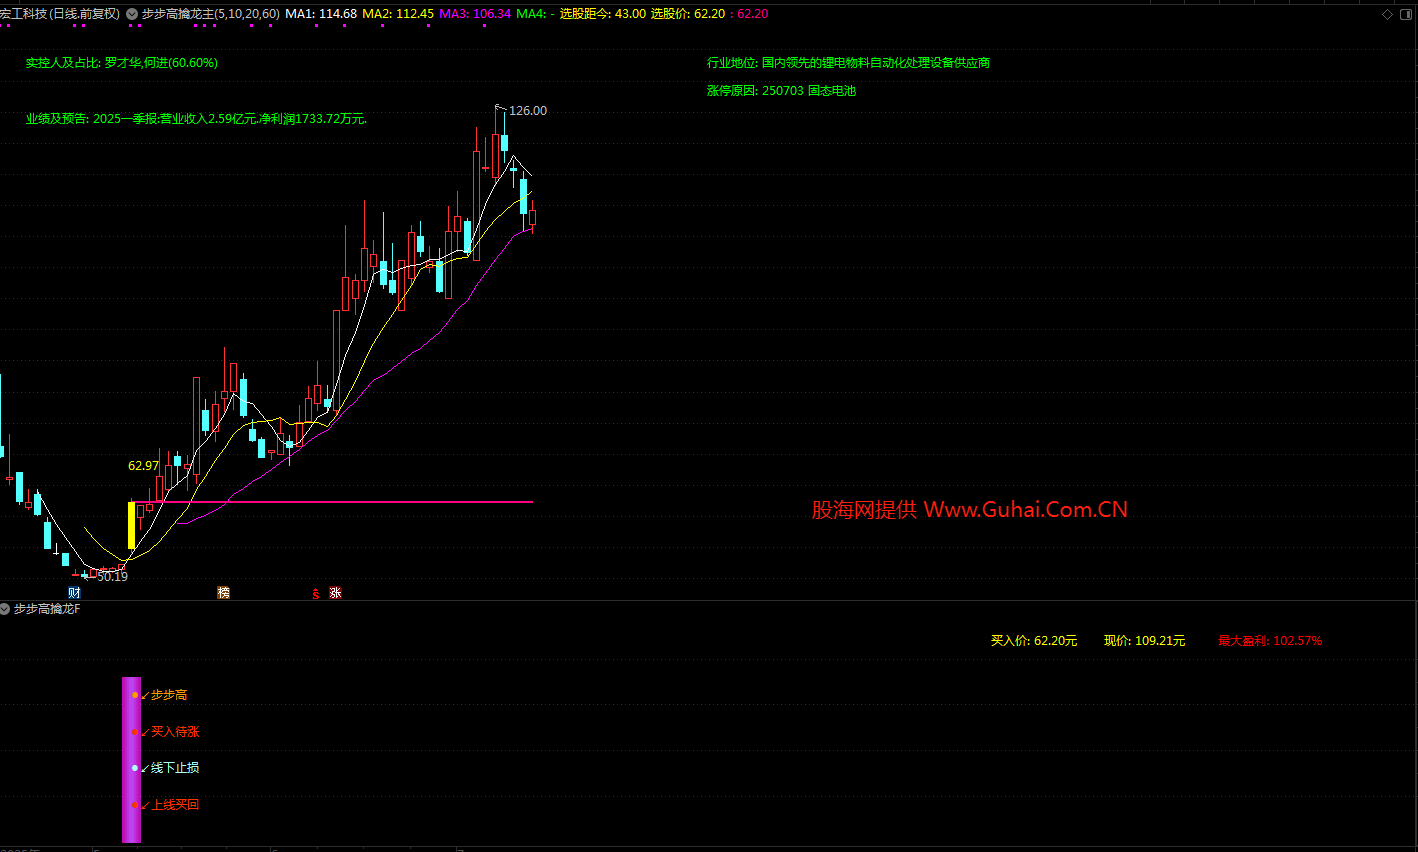Click the 榜 leaderboard marker icon
1418x852 pixels.
[x=224, y=593]
